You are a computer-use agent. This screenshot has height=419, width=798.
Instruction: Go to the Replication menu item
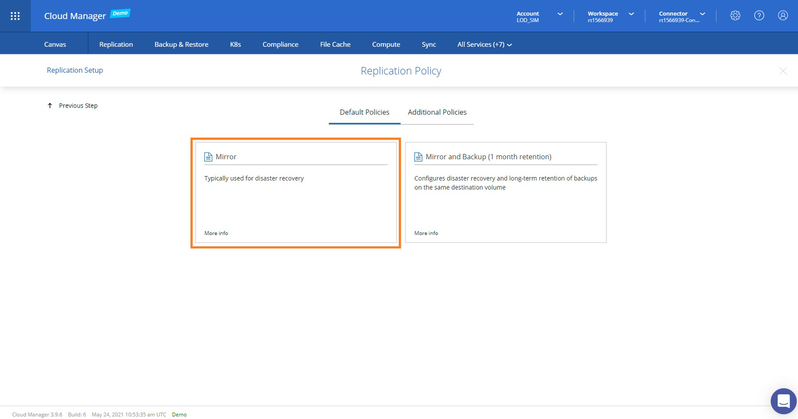coord(116,44)
